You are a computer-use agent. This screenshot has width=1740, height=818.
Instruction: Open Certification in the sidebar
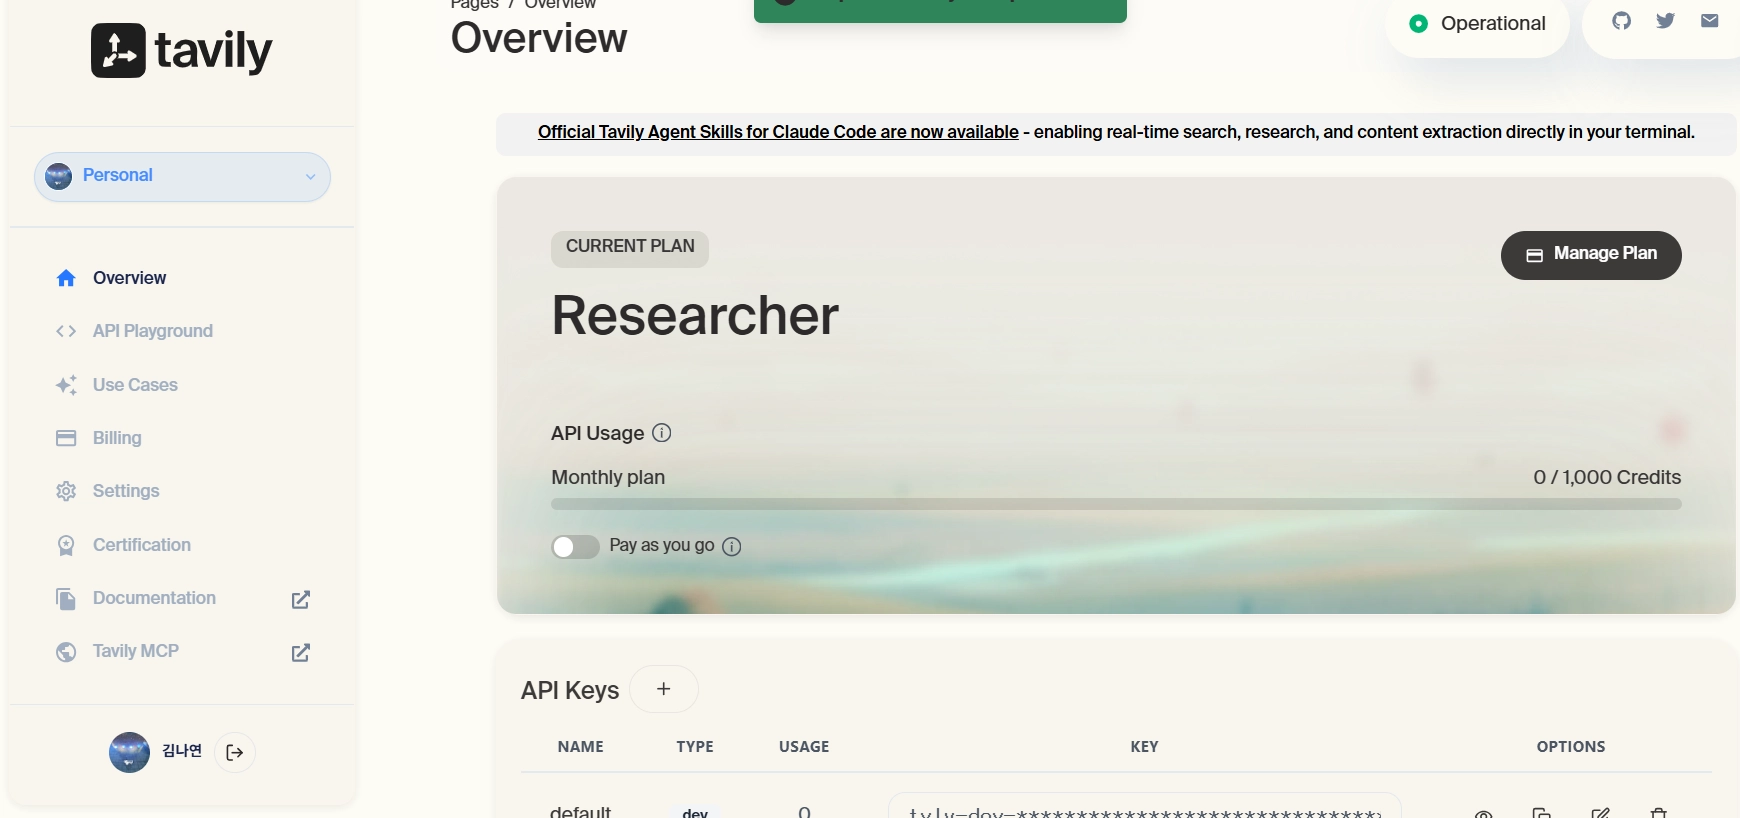click(141, 545)
